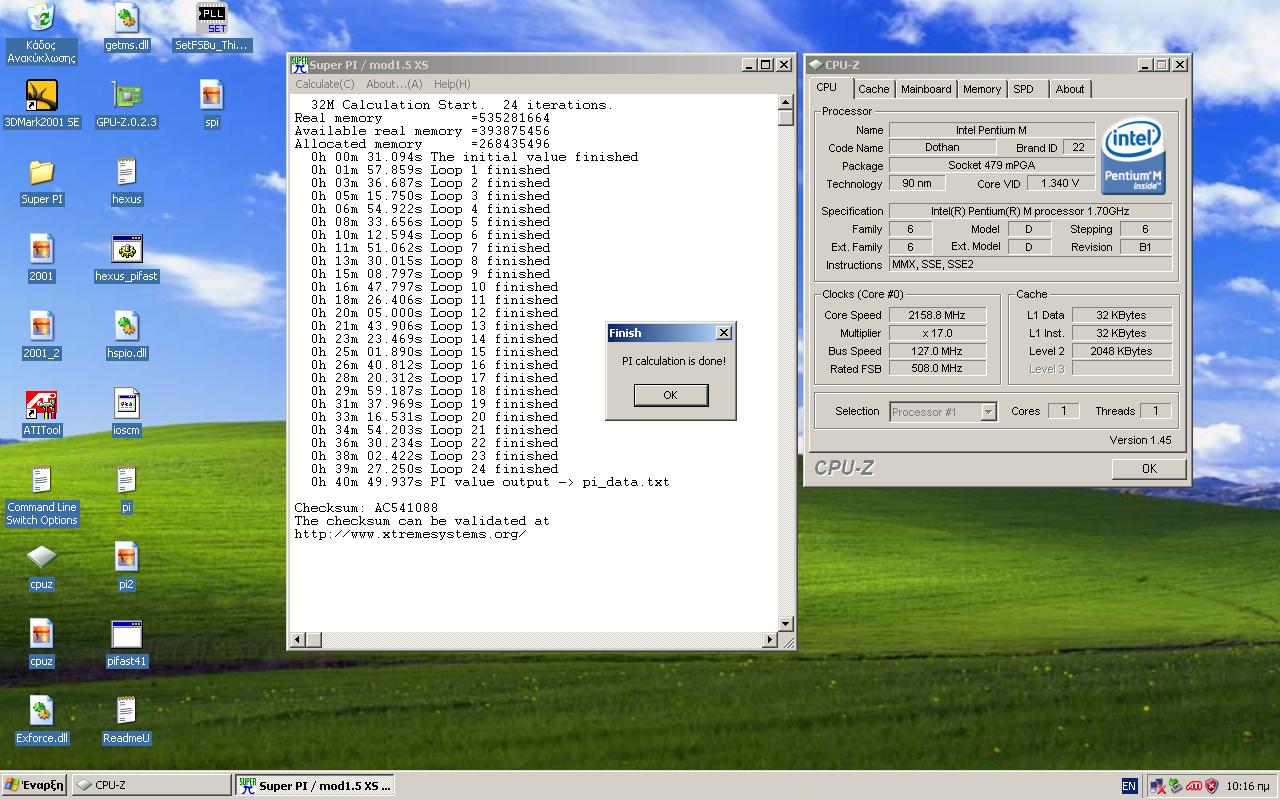Close the Finish dialog with X
Viewport: 1280px width, 800px height.
tap(724, 333)
